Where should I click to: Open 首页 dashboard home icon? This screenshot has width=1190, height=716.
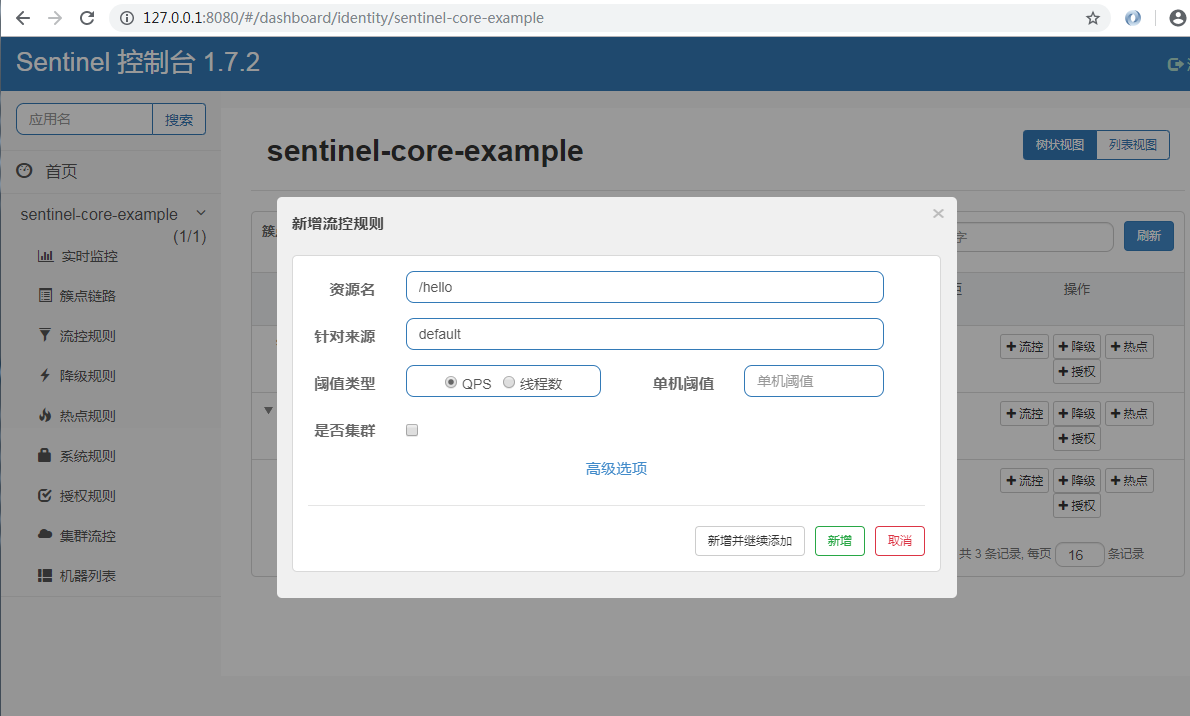pos(24,171)
